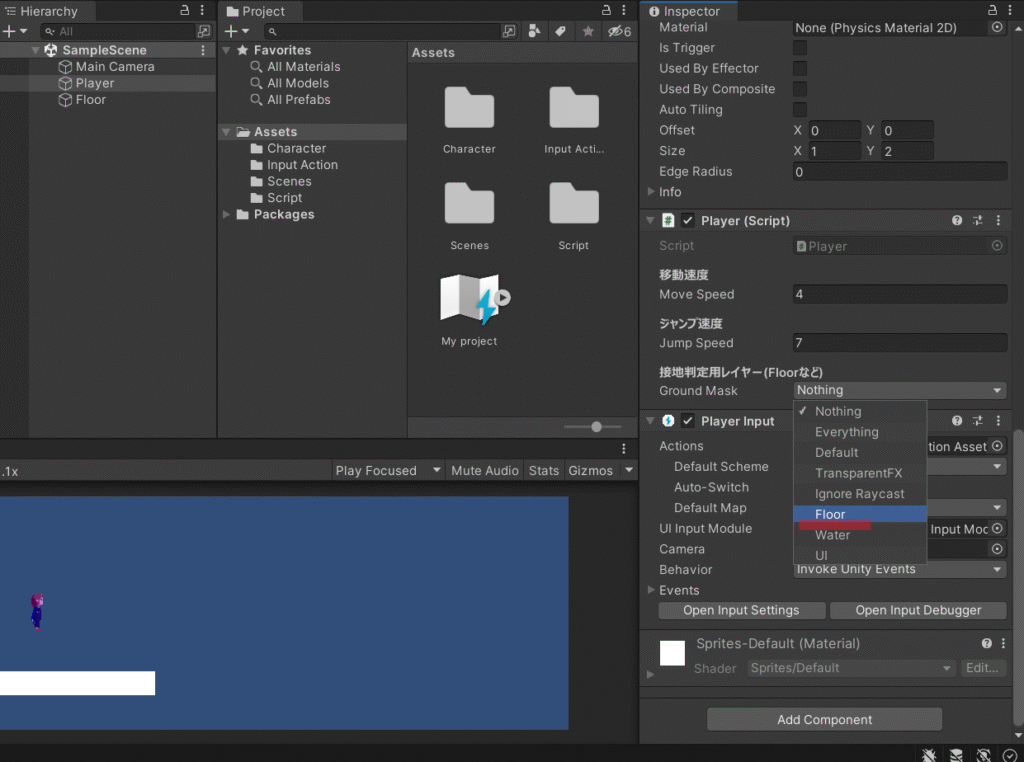This screenshot has width=1024, height=762.
Task: Open the Player (Script) three-dot context menu
Action: tap(997, 221)
